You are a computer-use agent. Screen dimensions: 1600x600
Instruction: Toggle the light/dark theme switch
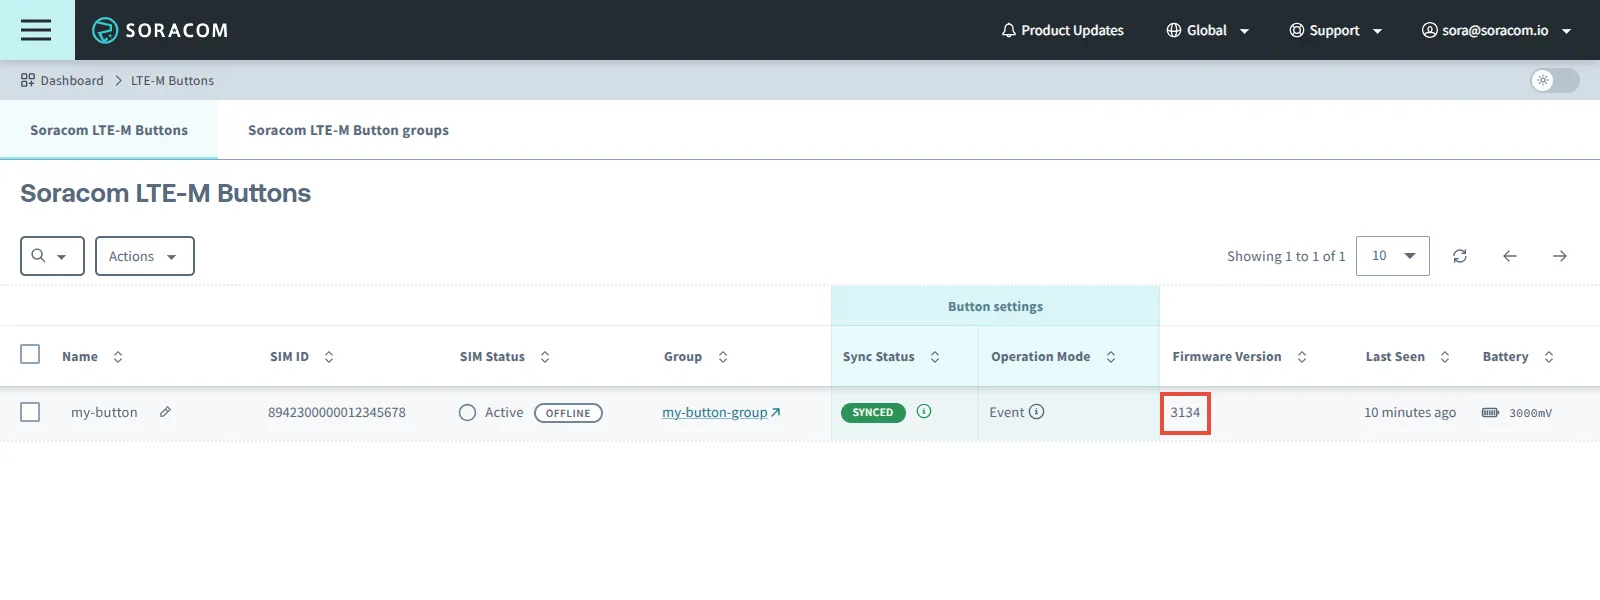tap(1555, 80)
